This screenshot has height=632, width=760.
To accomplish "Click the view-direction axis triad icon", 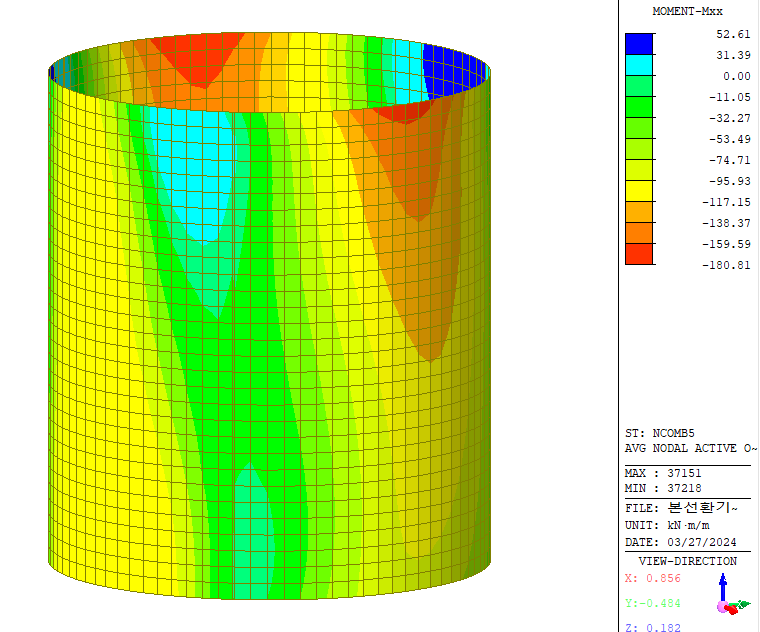I will point(732,595).
